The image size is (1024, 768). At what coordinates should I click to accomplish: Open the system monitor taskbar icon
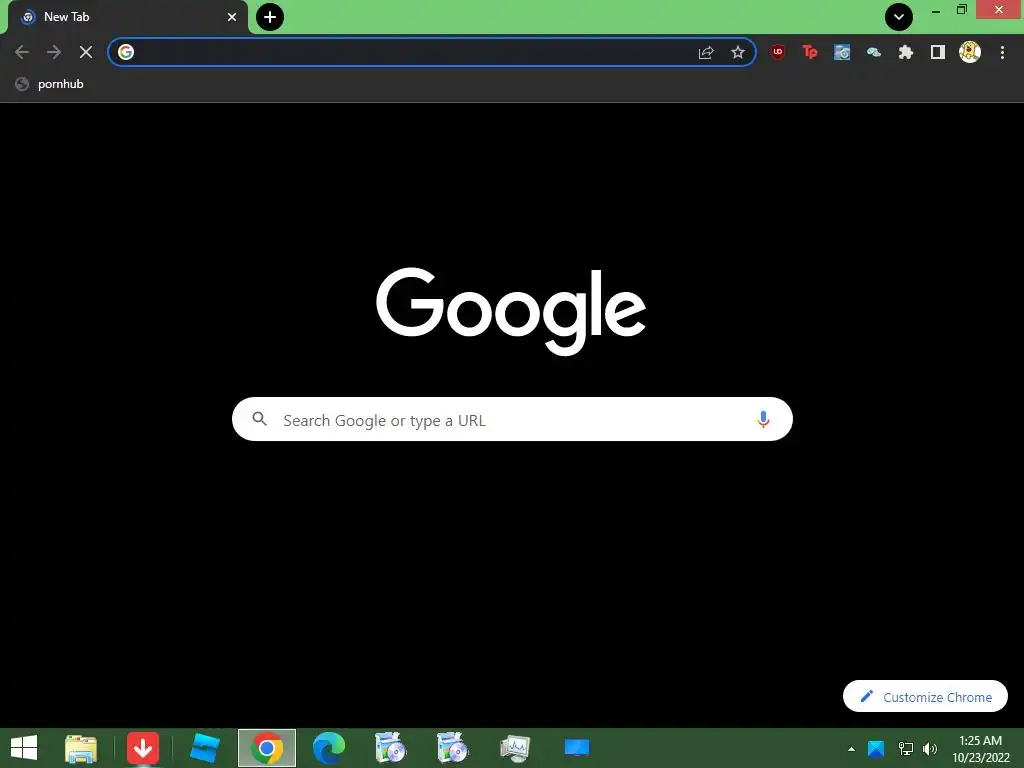tap(515, 748)
